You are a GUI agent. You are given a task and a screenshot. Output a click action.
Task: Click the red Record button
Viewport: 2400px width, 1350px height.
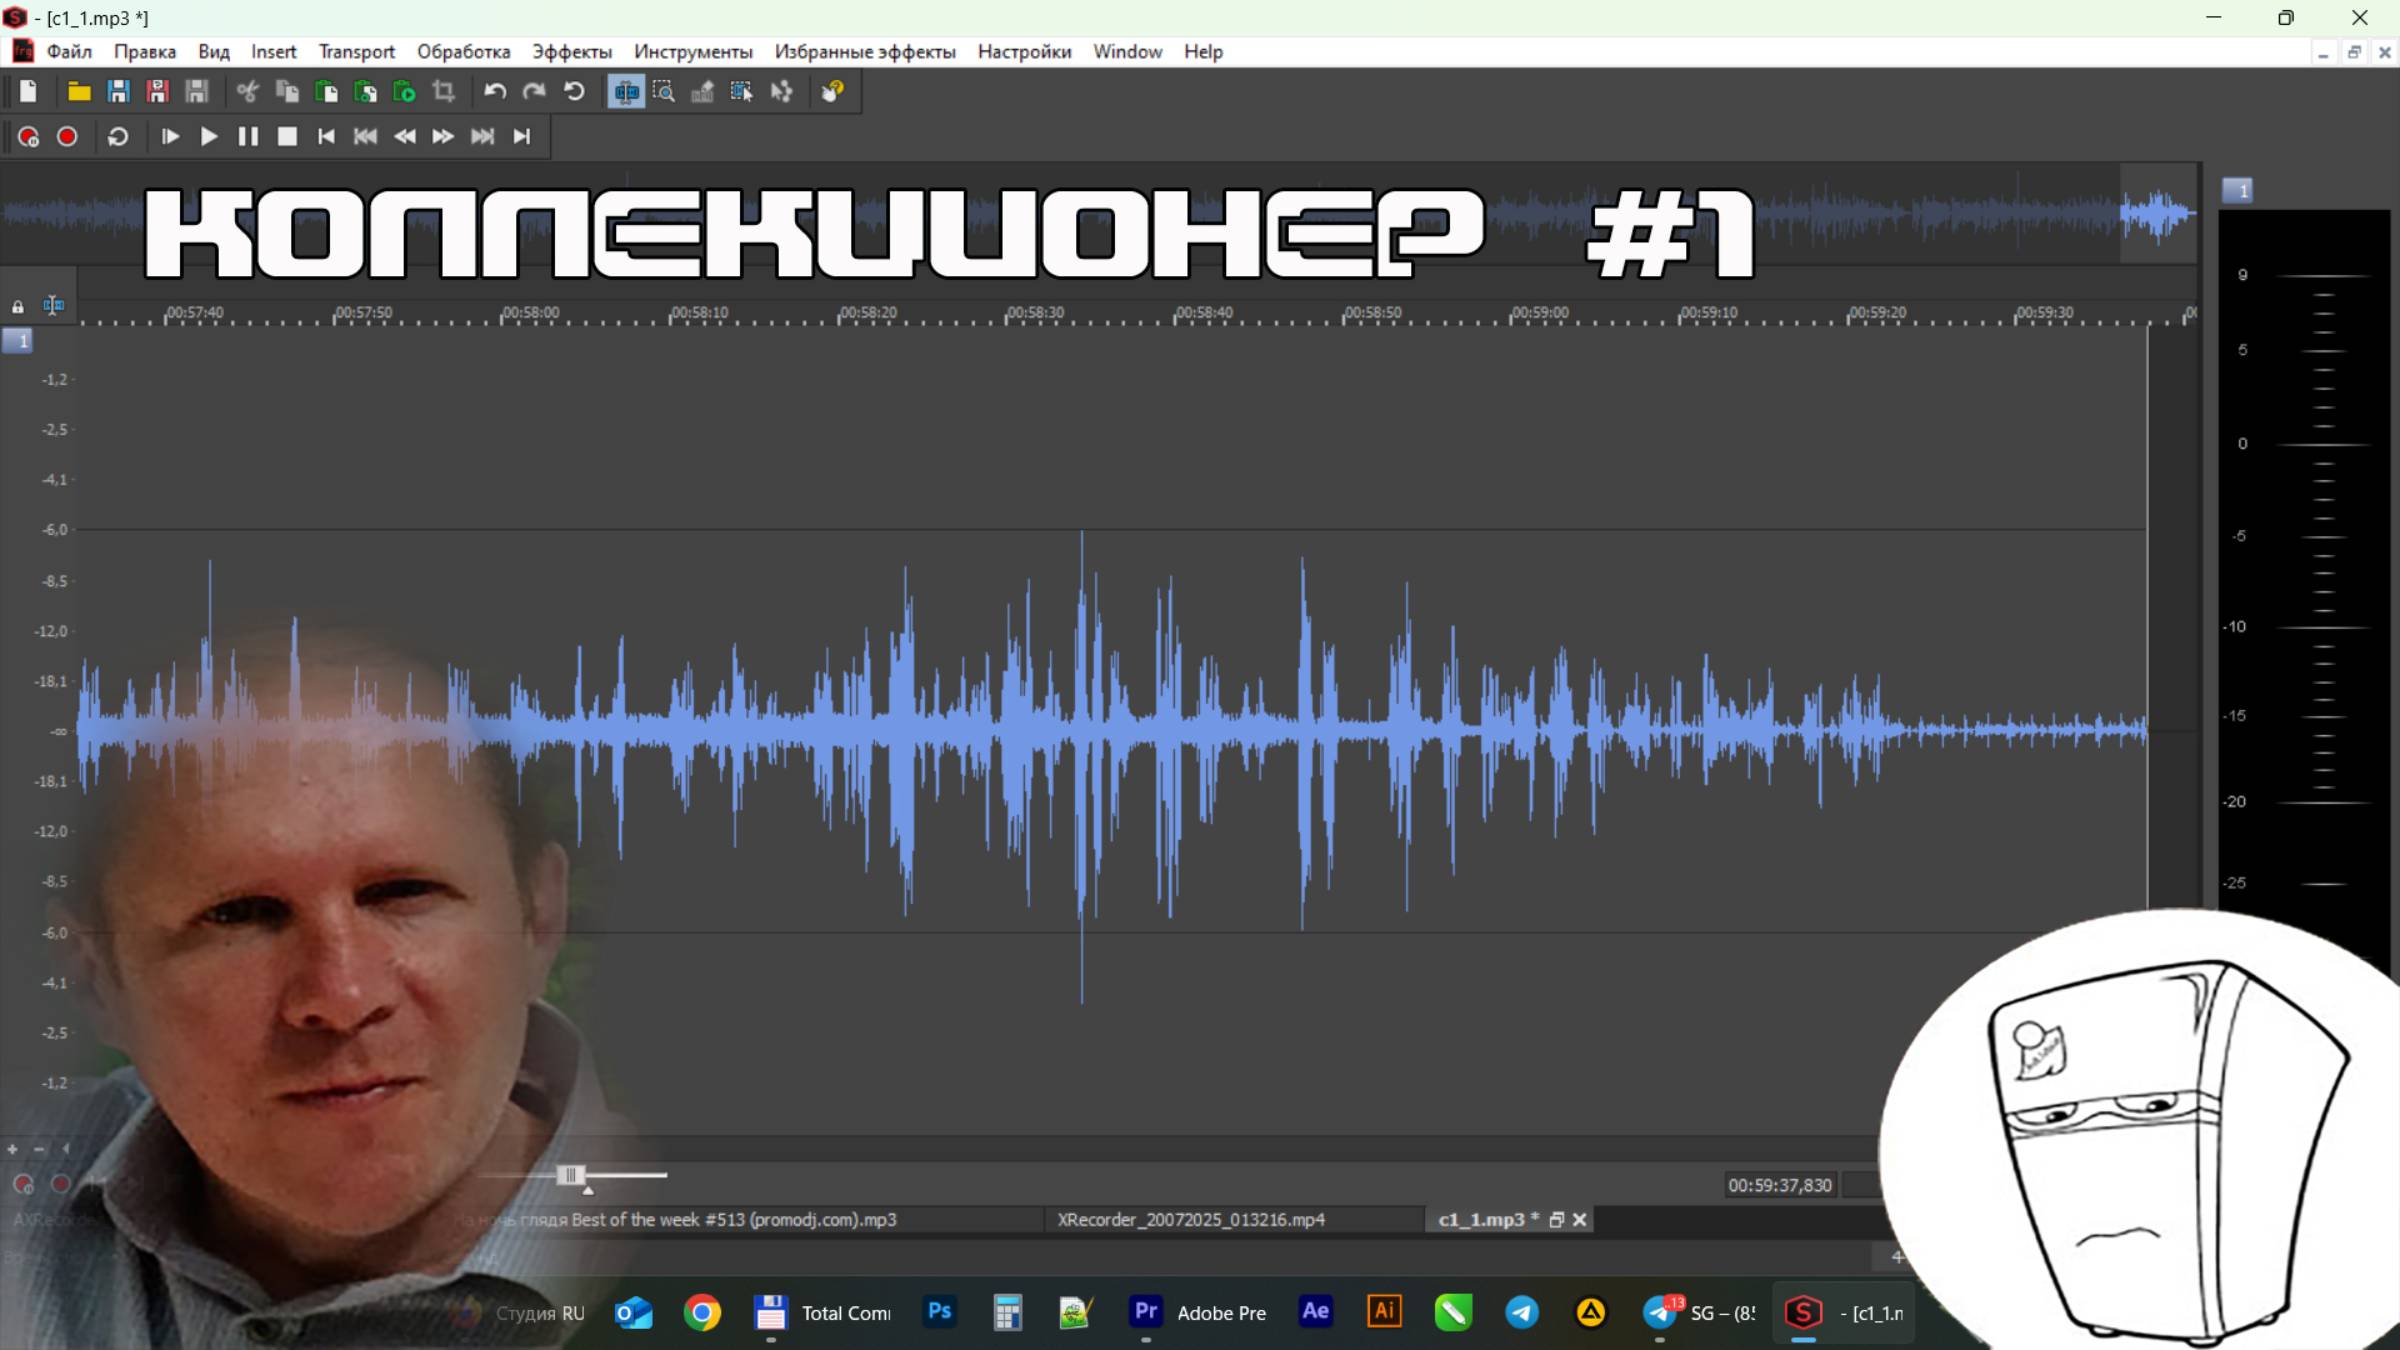67,137
